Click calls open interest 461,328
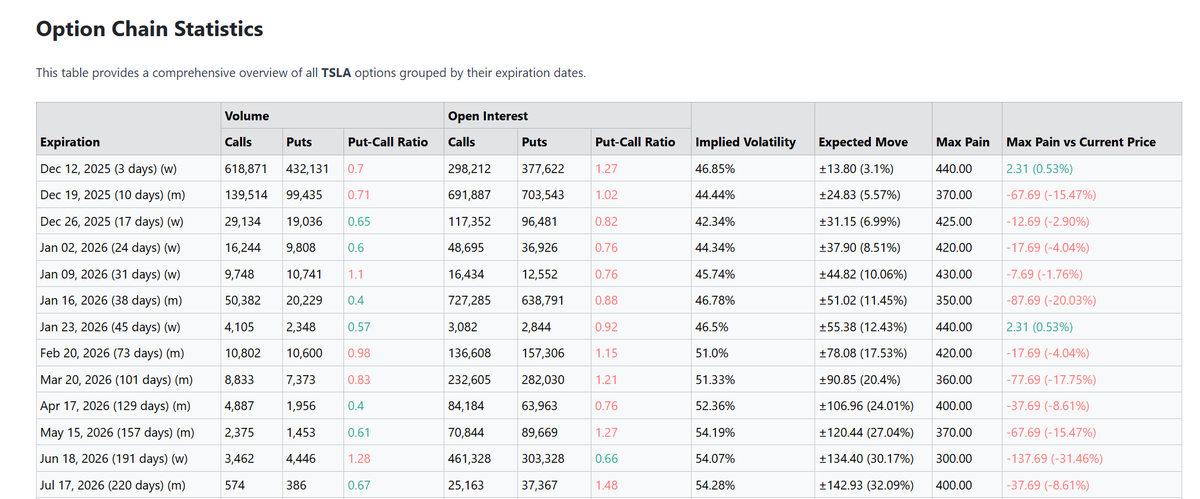 click(x=469, y=459)
